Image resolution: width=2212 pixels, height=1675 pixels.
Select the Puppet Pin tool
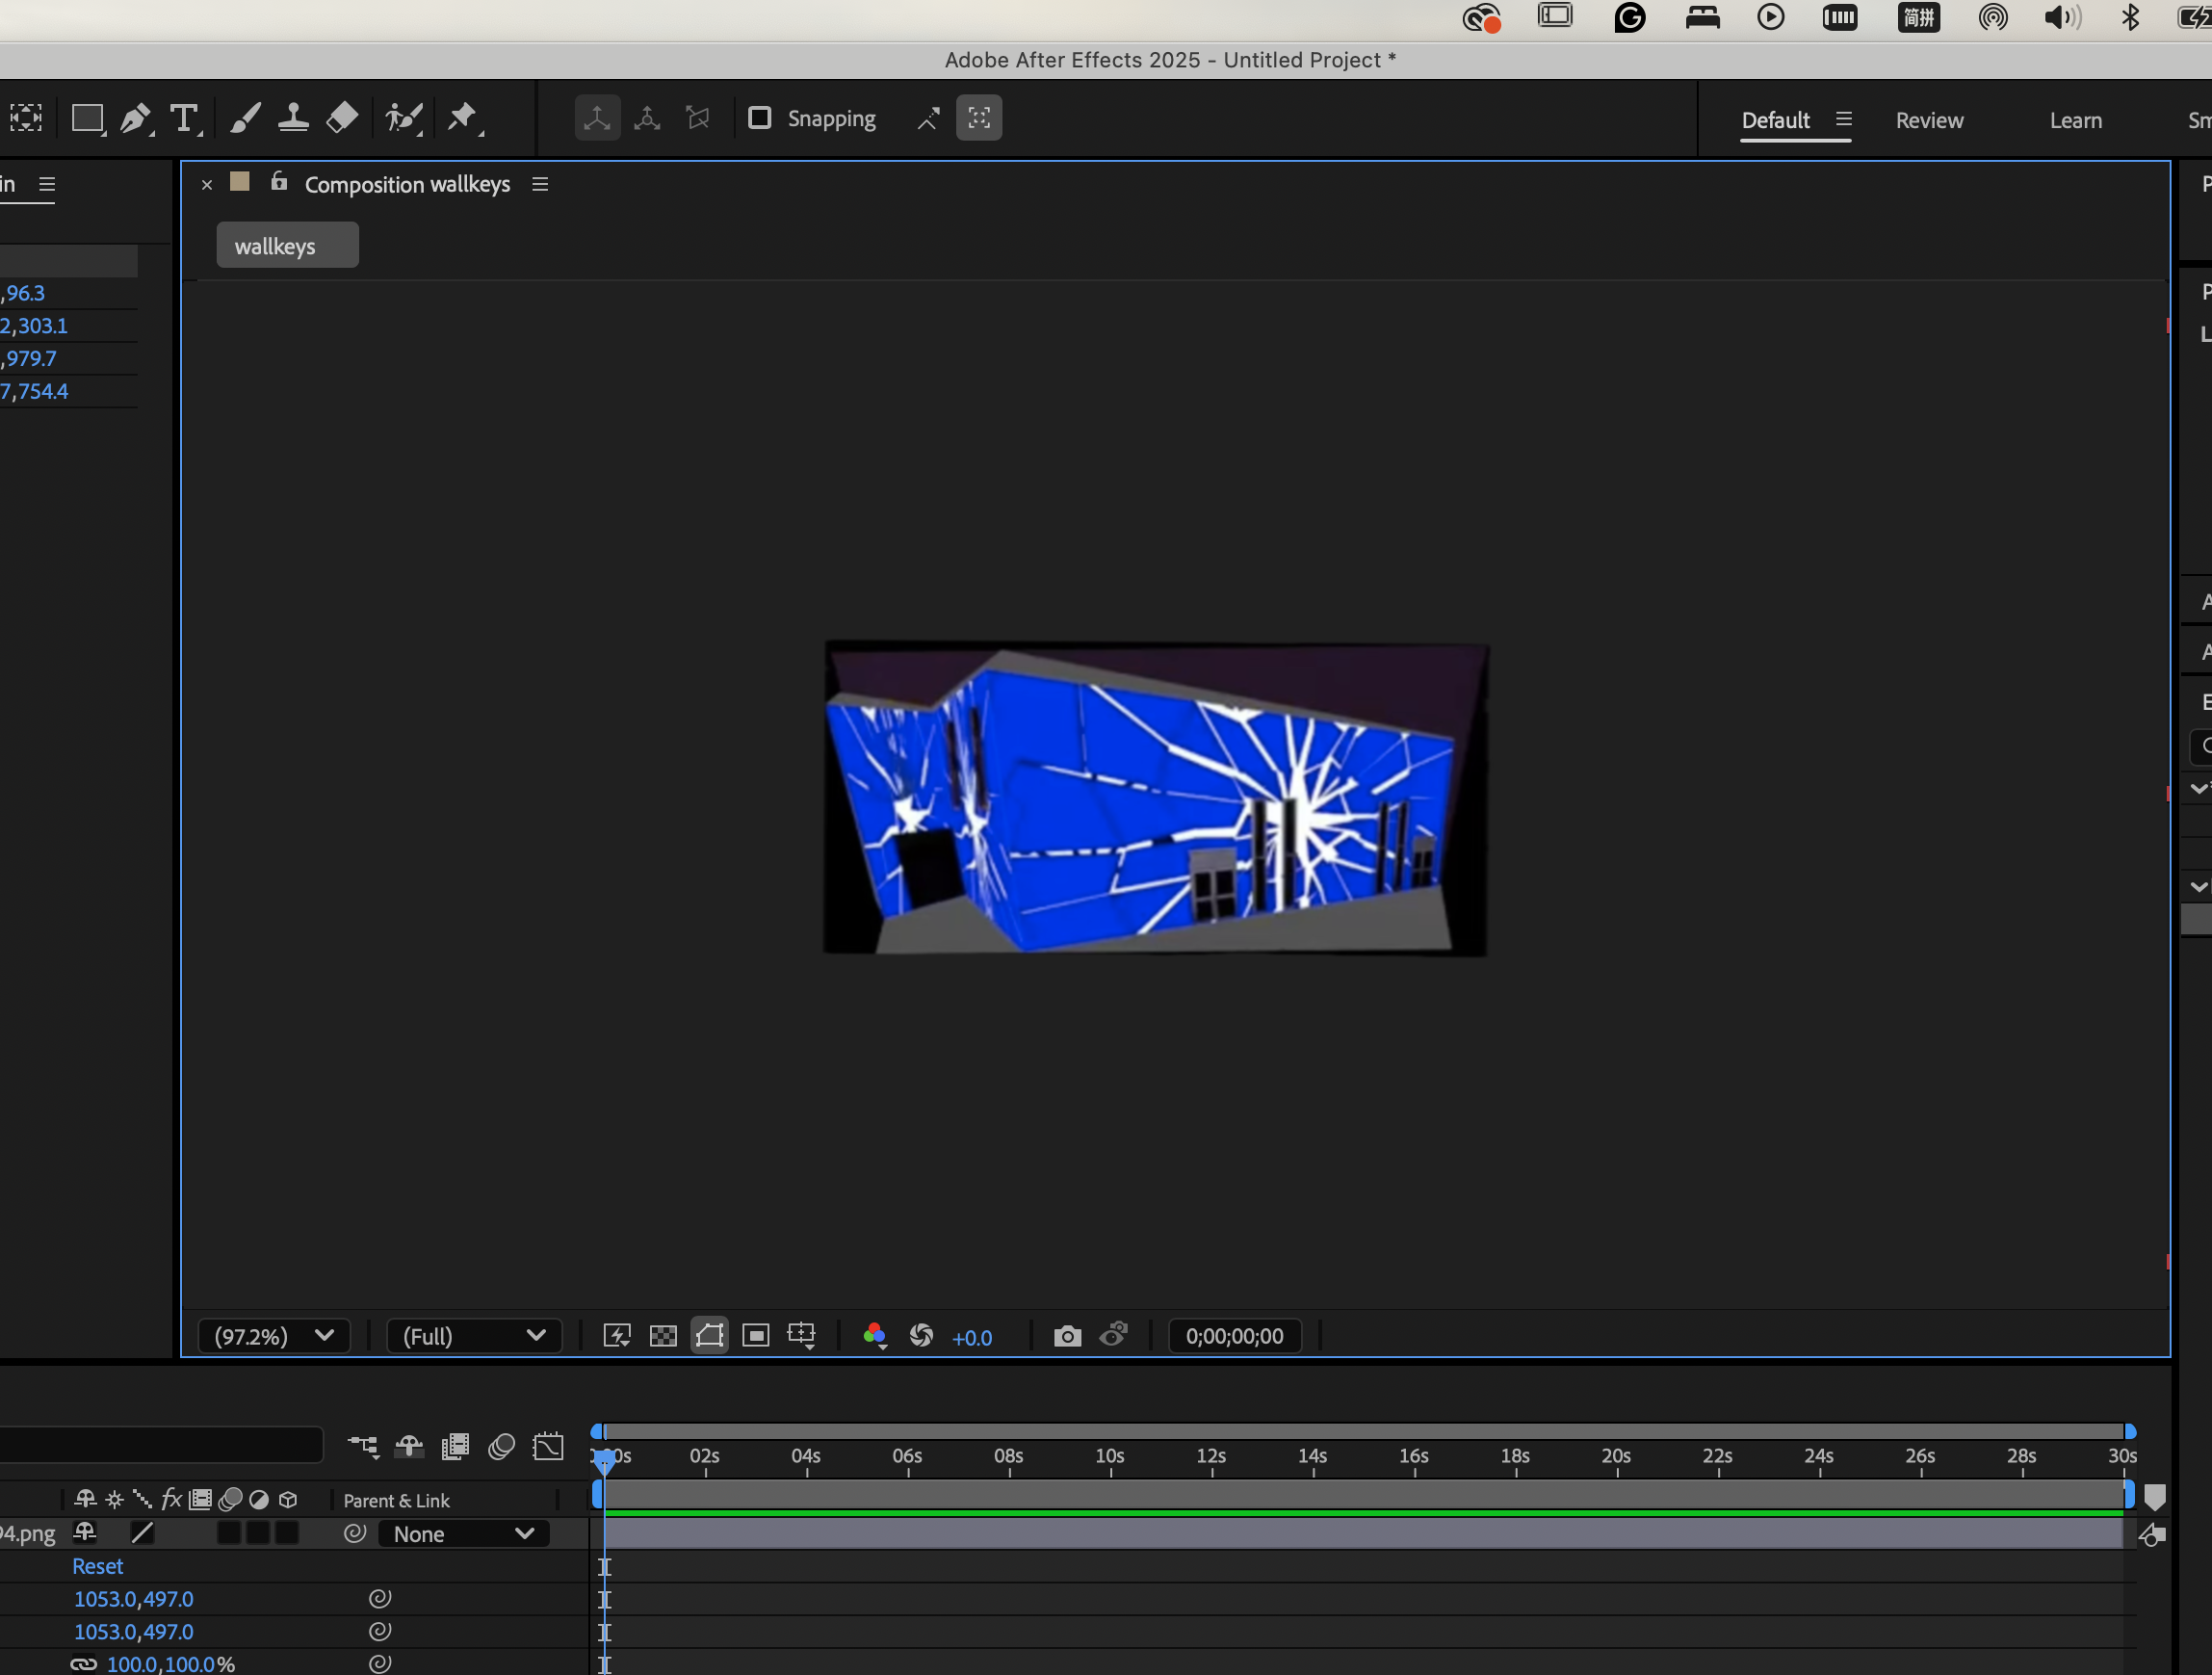462,119
